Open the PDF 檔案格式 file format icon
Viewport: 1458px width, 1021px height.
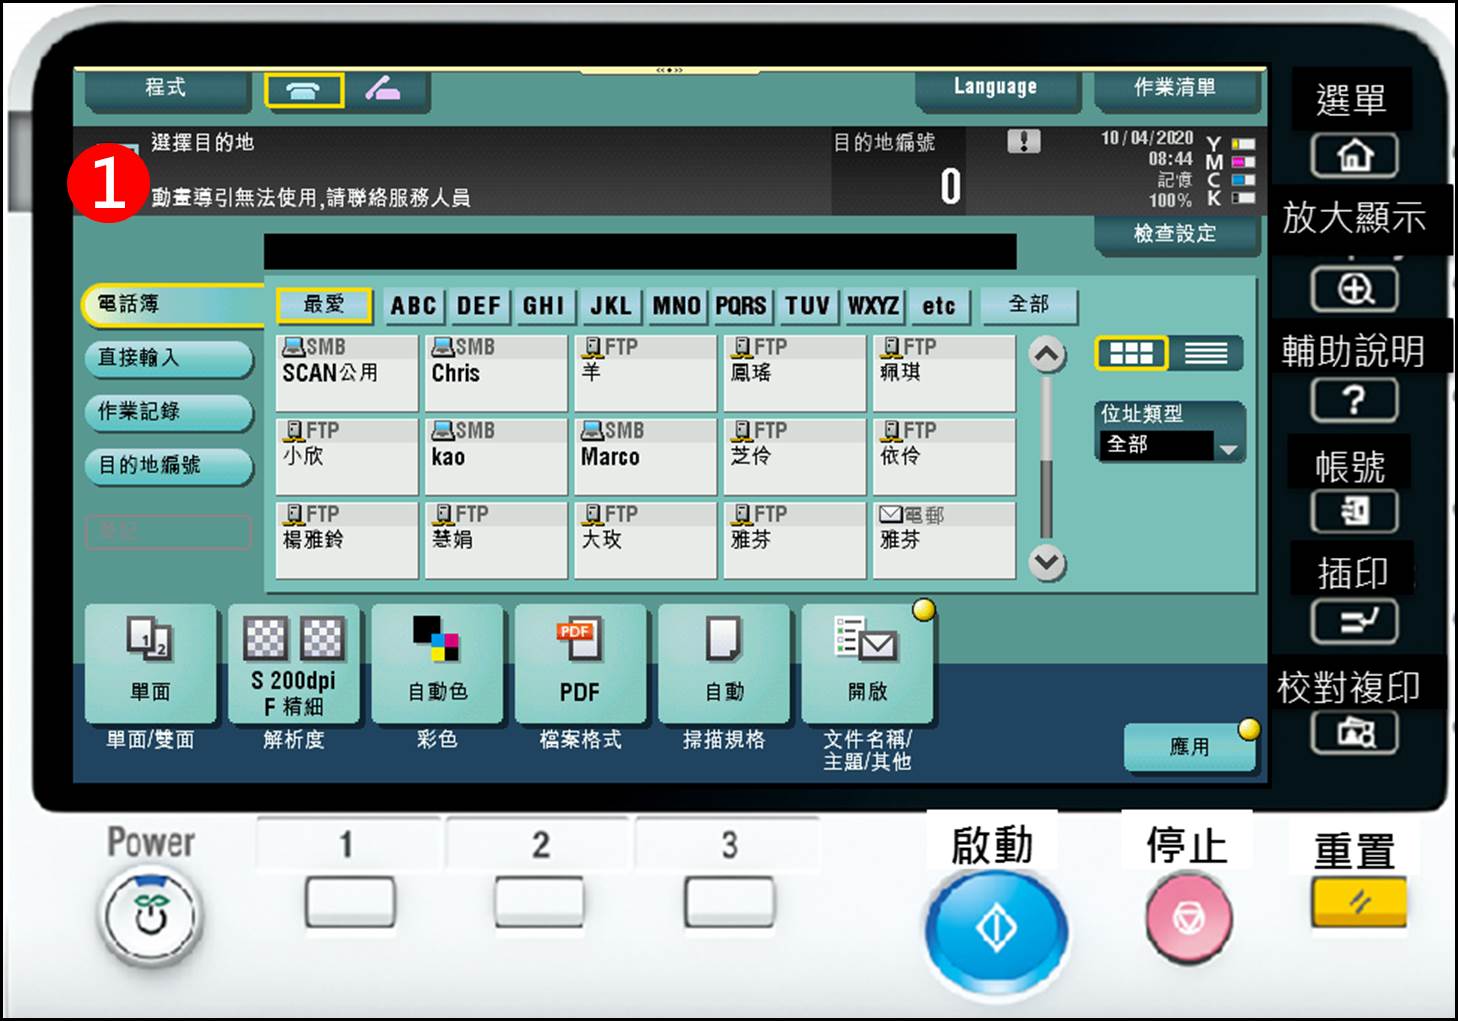click(580, 663)
